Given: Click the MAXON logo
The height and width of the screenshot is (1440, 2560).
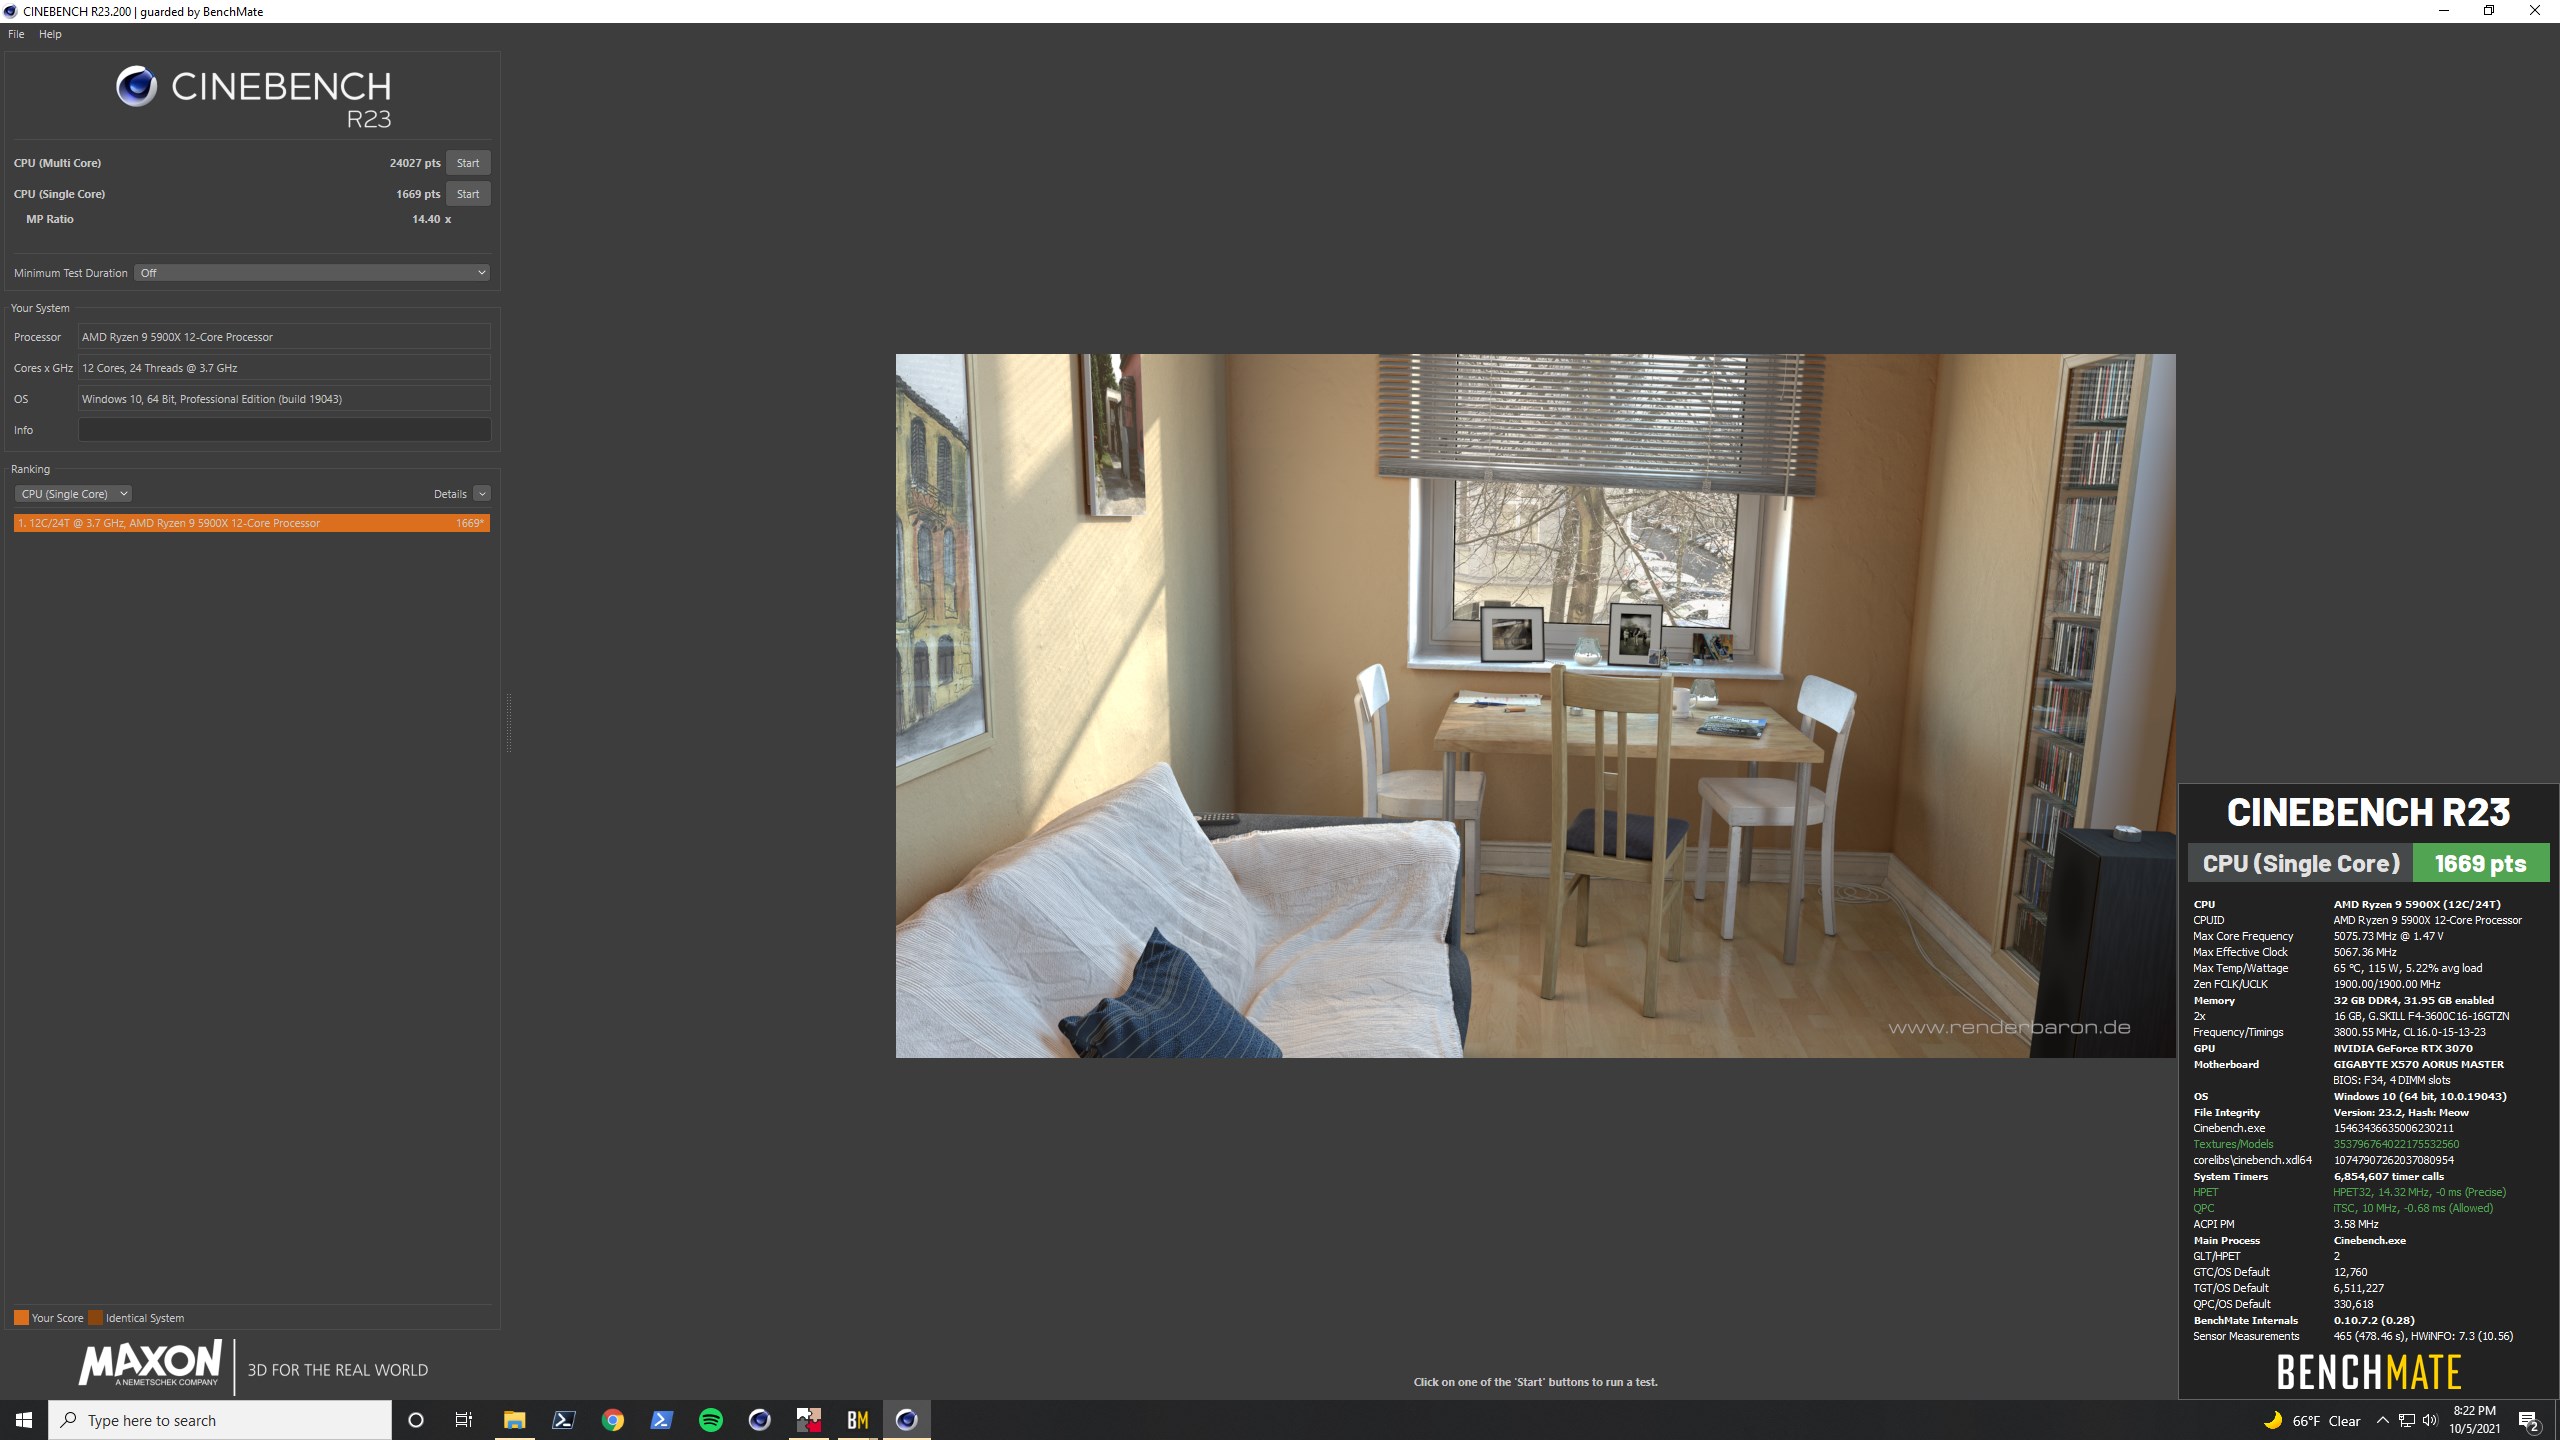Looking at the screenshot, I should [150, 1364].
